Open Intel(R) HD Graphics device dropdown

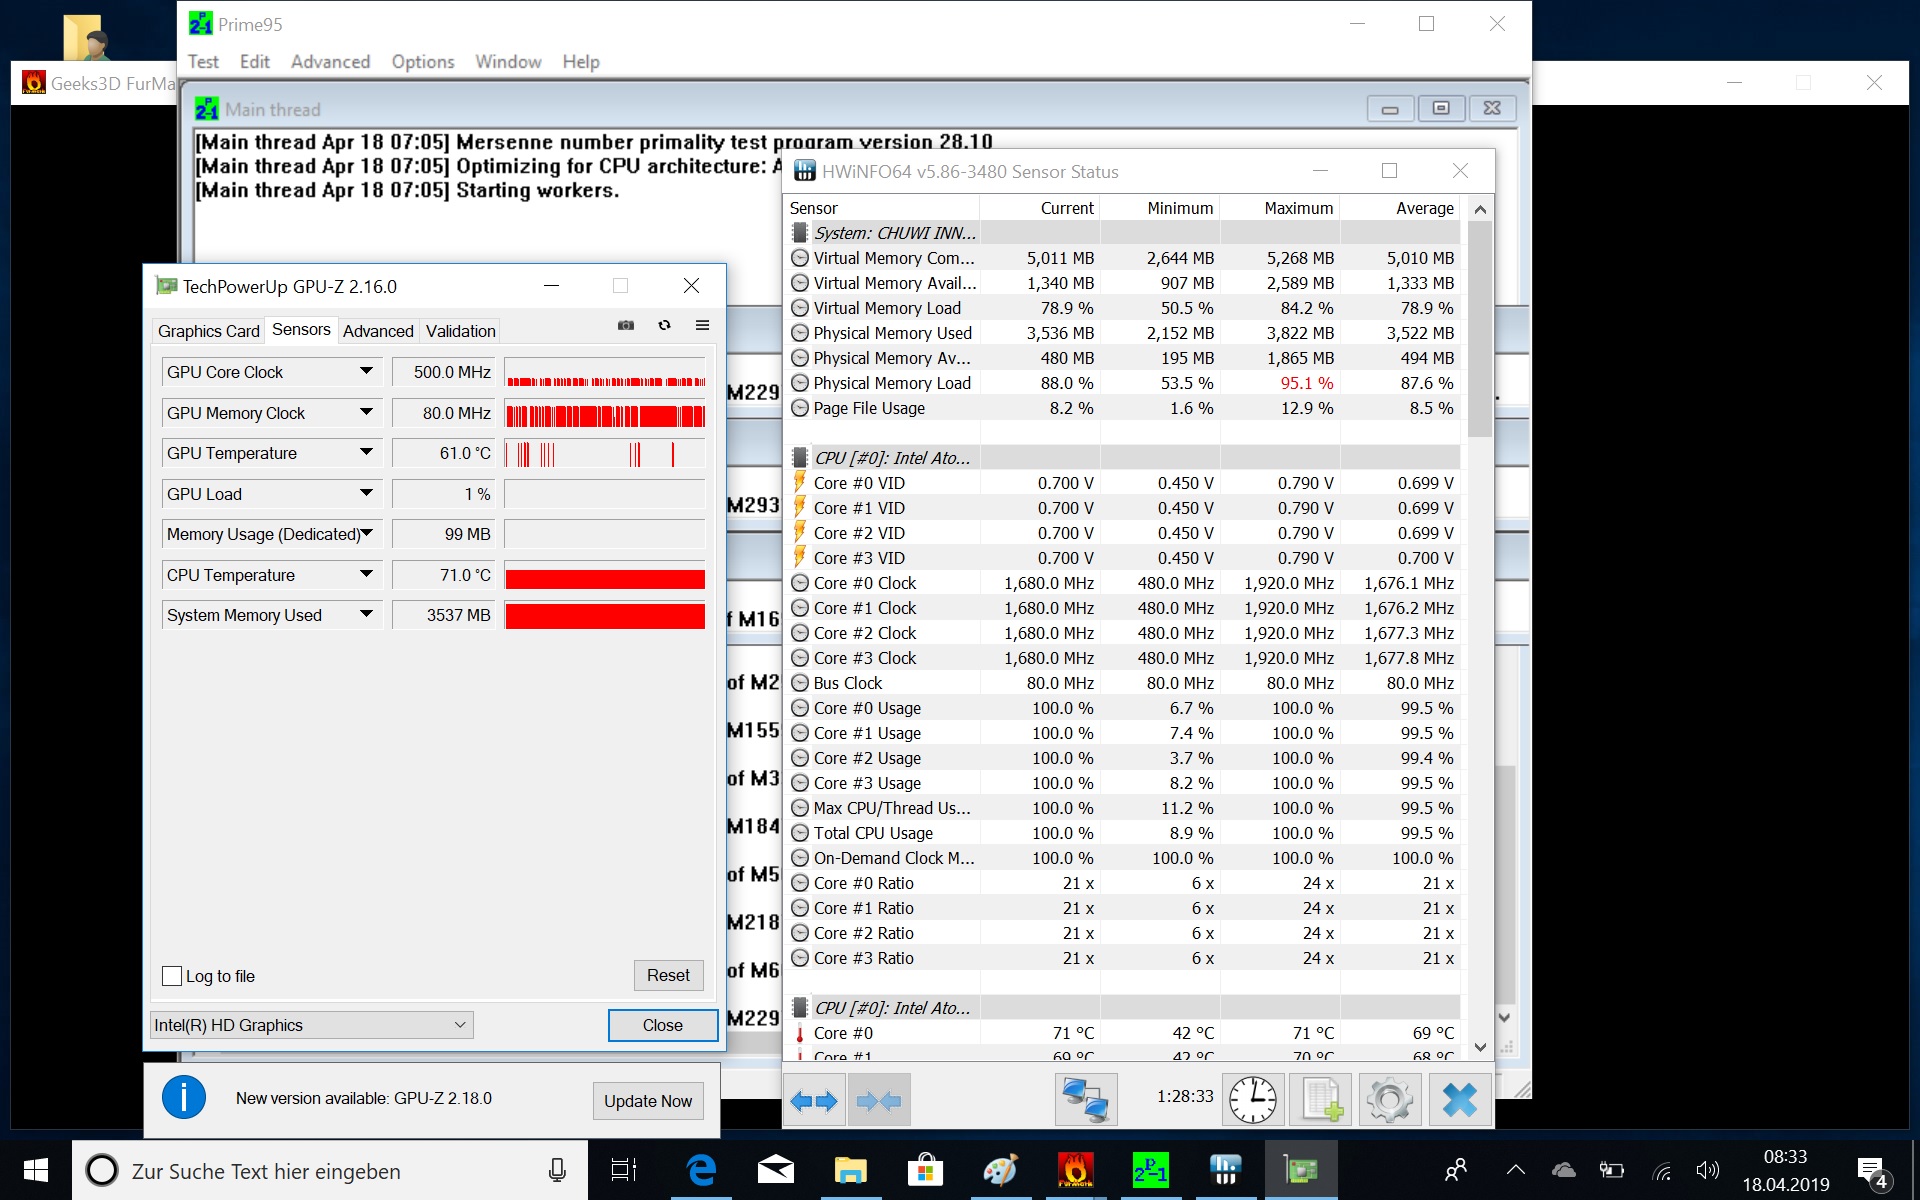(x=312, y=1025)
